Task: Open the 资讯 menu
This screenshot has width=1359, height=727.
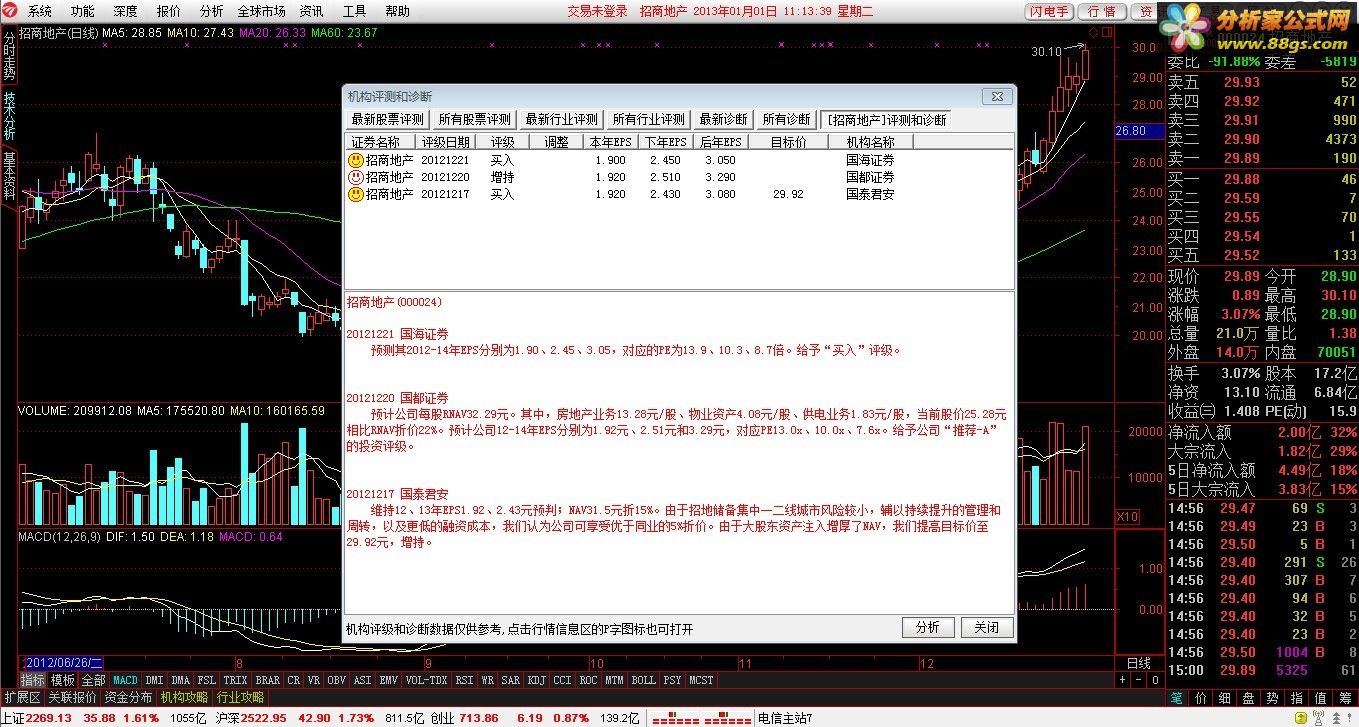Action: coord(311,11)
